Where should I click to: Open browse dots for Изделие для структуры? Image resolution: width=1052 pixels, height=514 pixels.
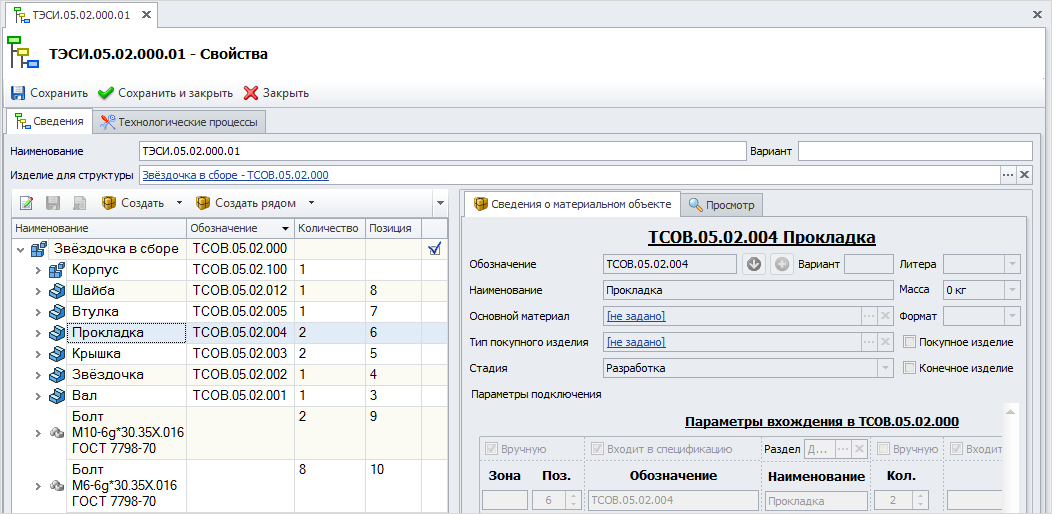pyautogui.click(x=1007, y=175)
